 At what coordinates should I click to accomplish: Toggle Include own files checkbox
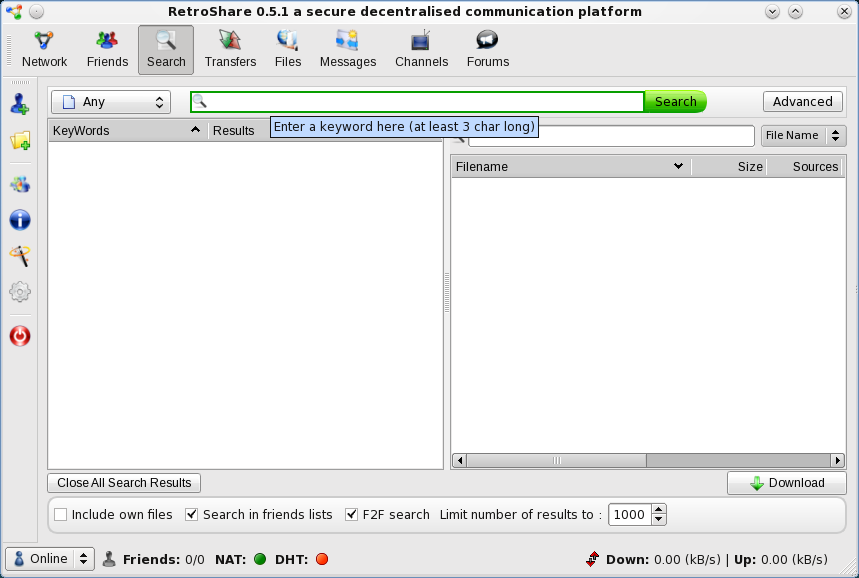61,514
